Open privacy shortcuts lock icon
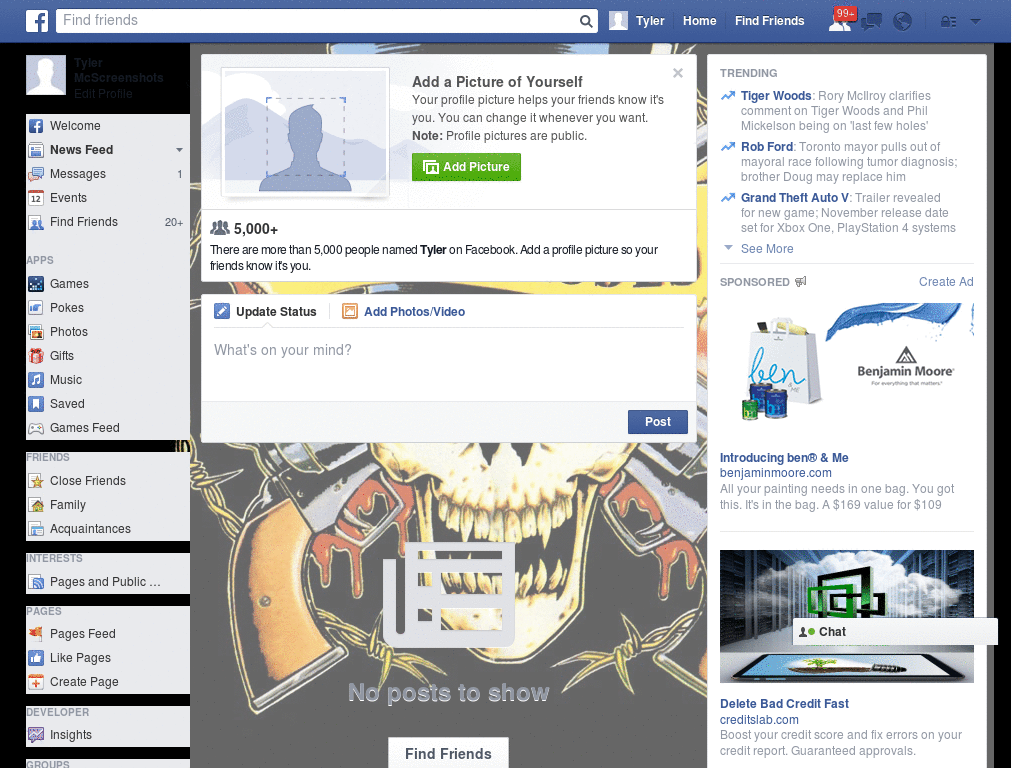This screenshot has height=768, width=1024. tap(948, 22)
